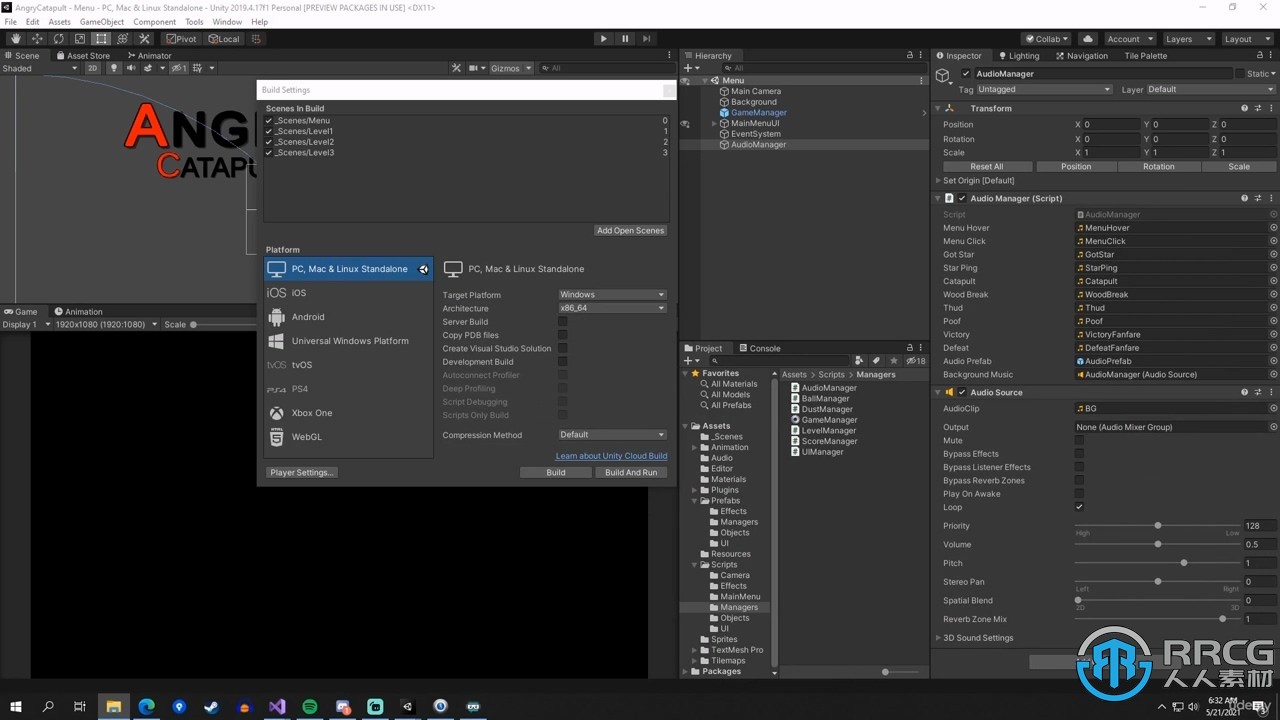The width and height of the screenshot is (1280, 720).
Task: Adjust the Volume slider
Action: coord(1158,545)
